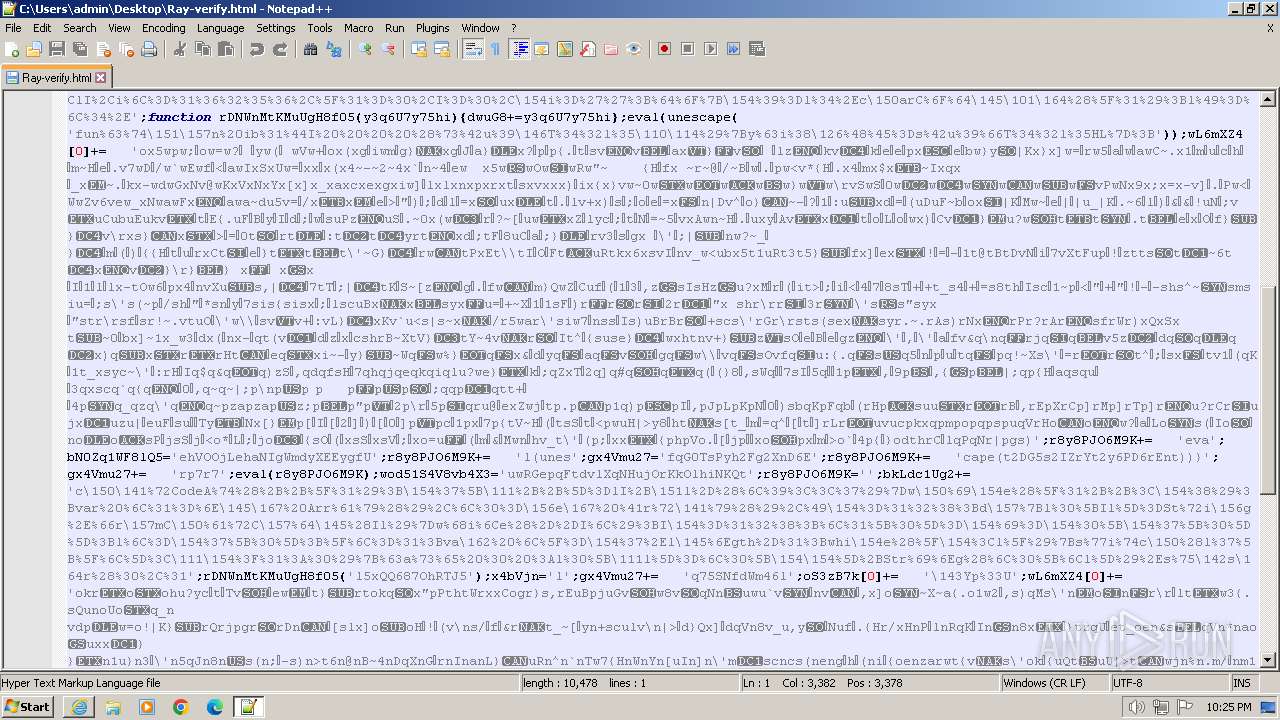
Task: Open the Tools menu
Action: [320, 28]
